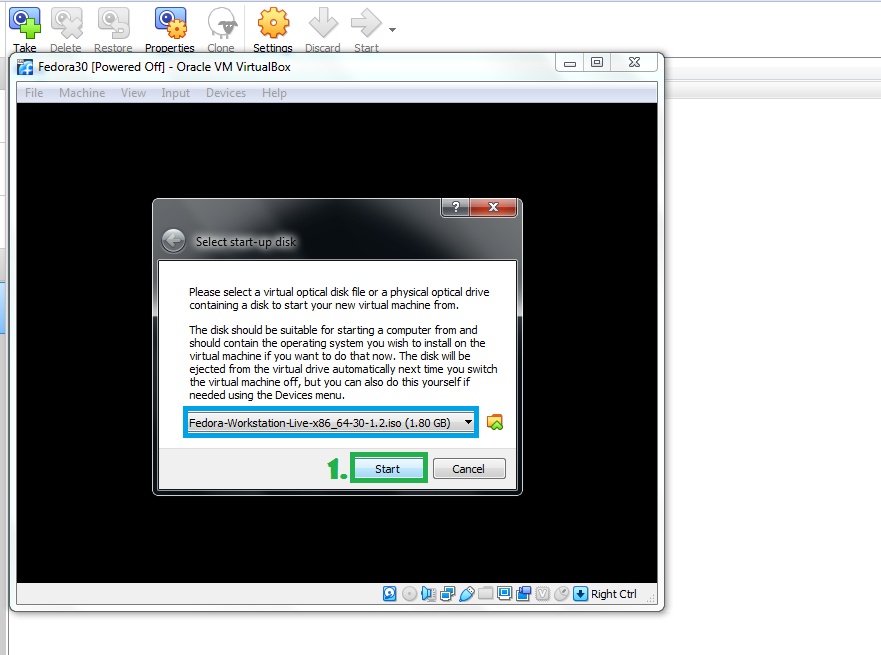Click the Restore snapshot toolbar icon
The image size is (881, 655).
point(113,23)
